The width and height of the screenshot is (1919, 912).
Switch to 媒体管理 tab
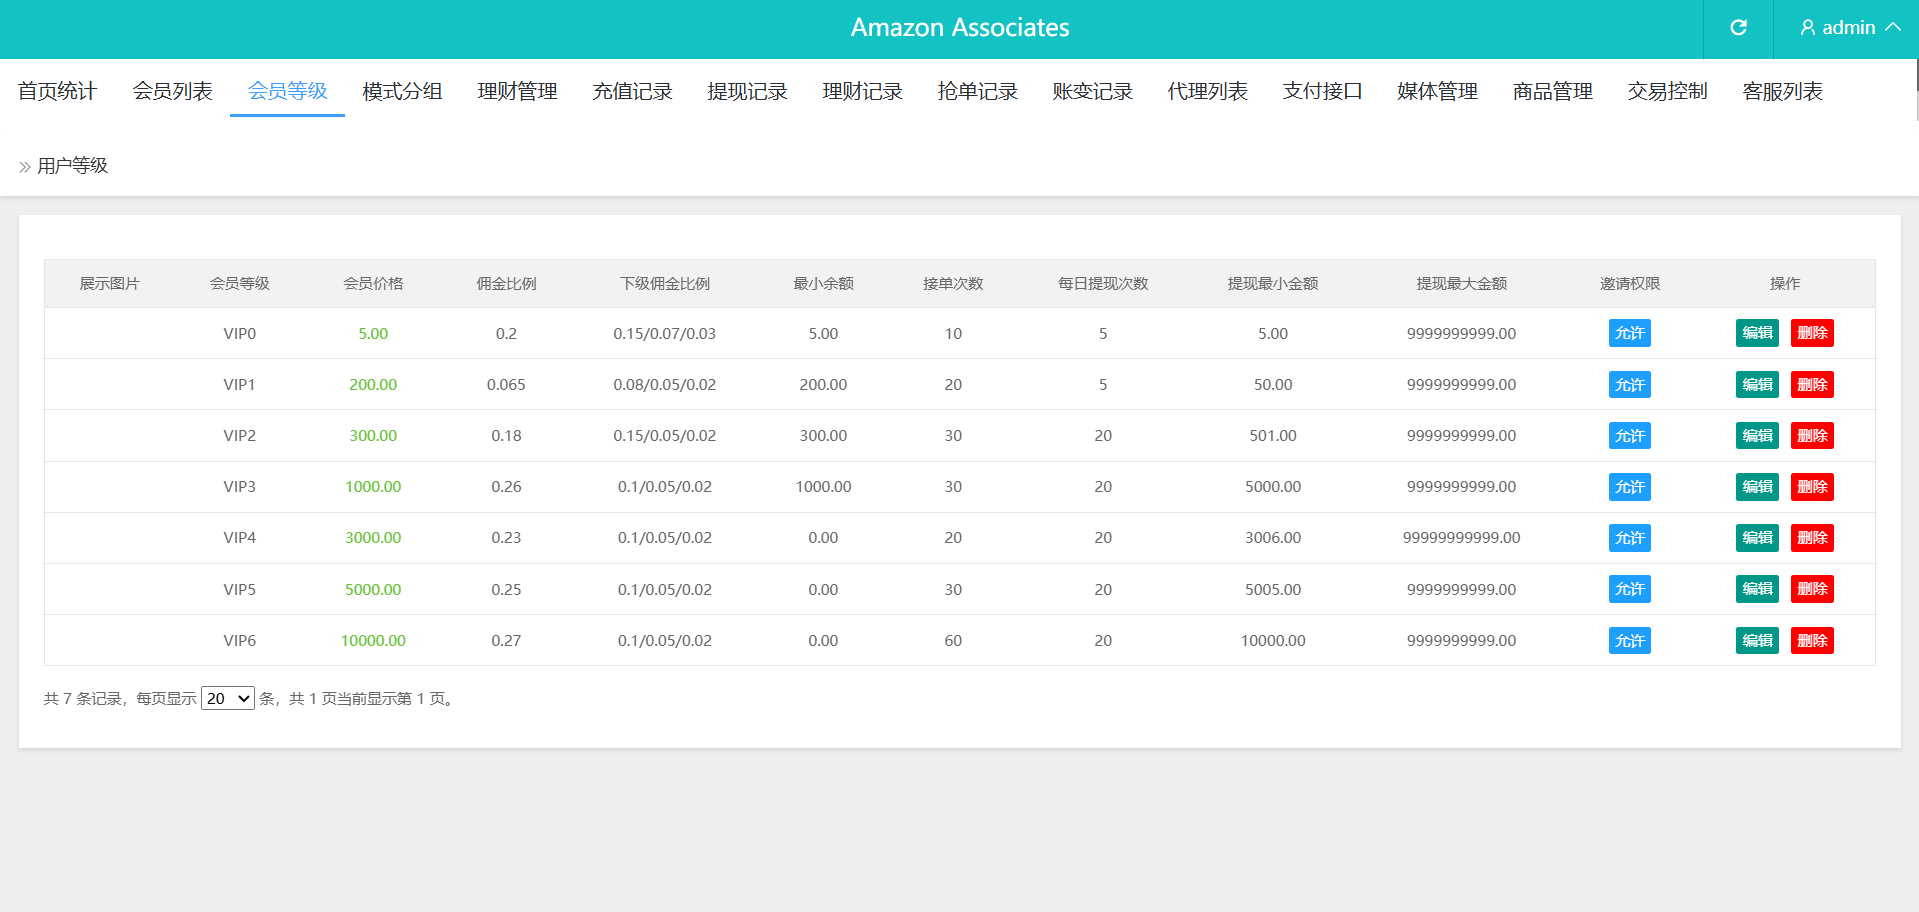click(x=1437, y=91)
